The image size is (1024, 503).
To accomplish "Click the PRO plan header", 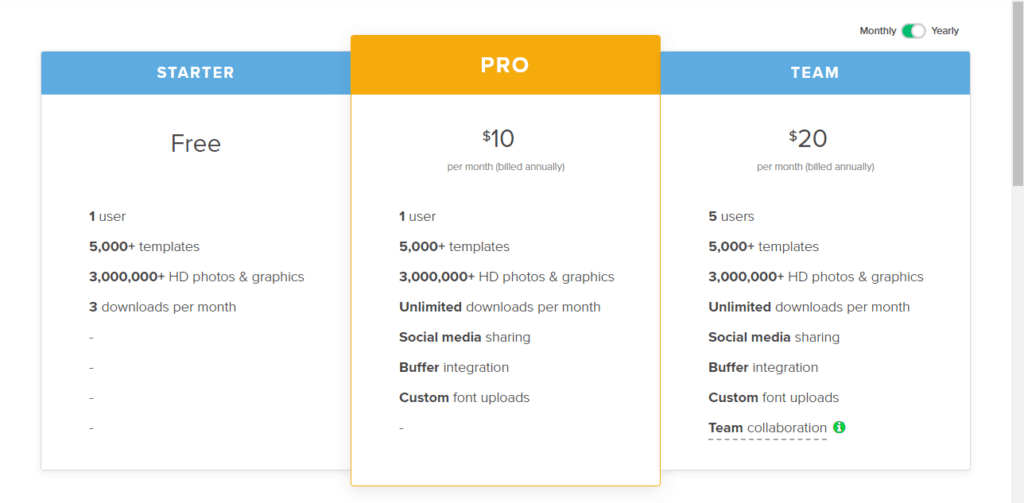I will (505, 65).
